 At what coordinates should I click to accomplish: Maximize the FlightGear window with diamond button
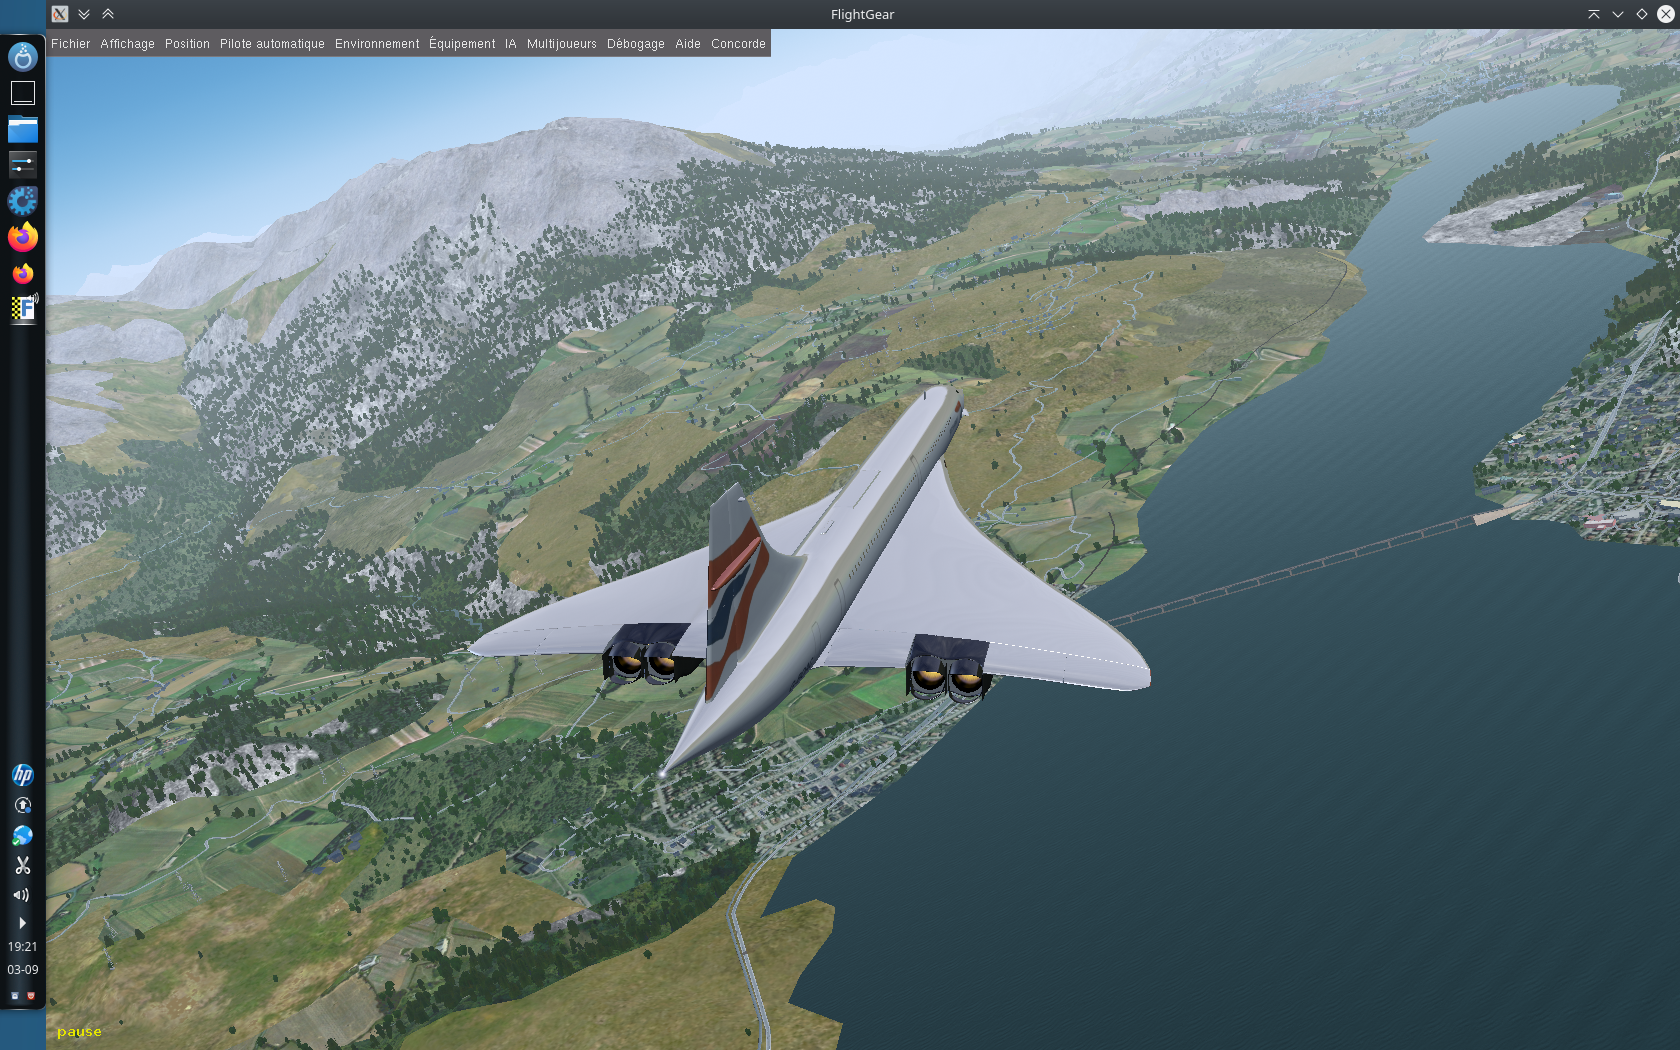[1642, 14]
